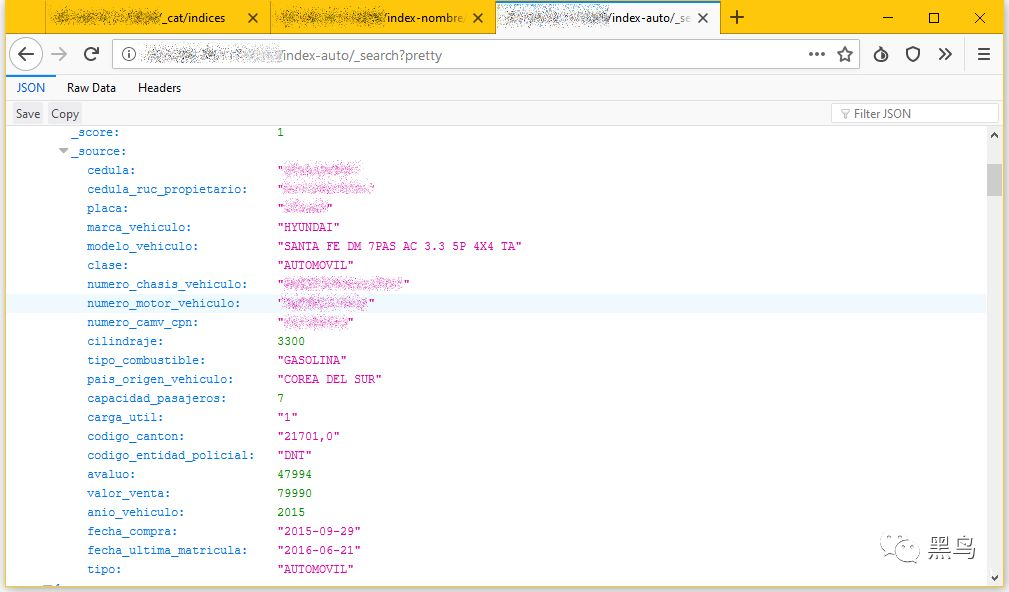
Task: Click the "2015-09-29" date value
Action: [319, 531]
